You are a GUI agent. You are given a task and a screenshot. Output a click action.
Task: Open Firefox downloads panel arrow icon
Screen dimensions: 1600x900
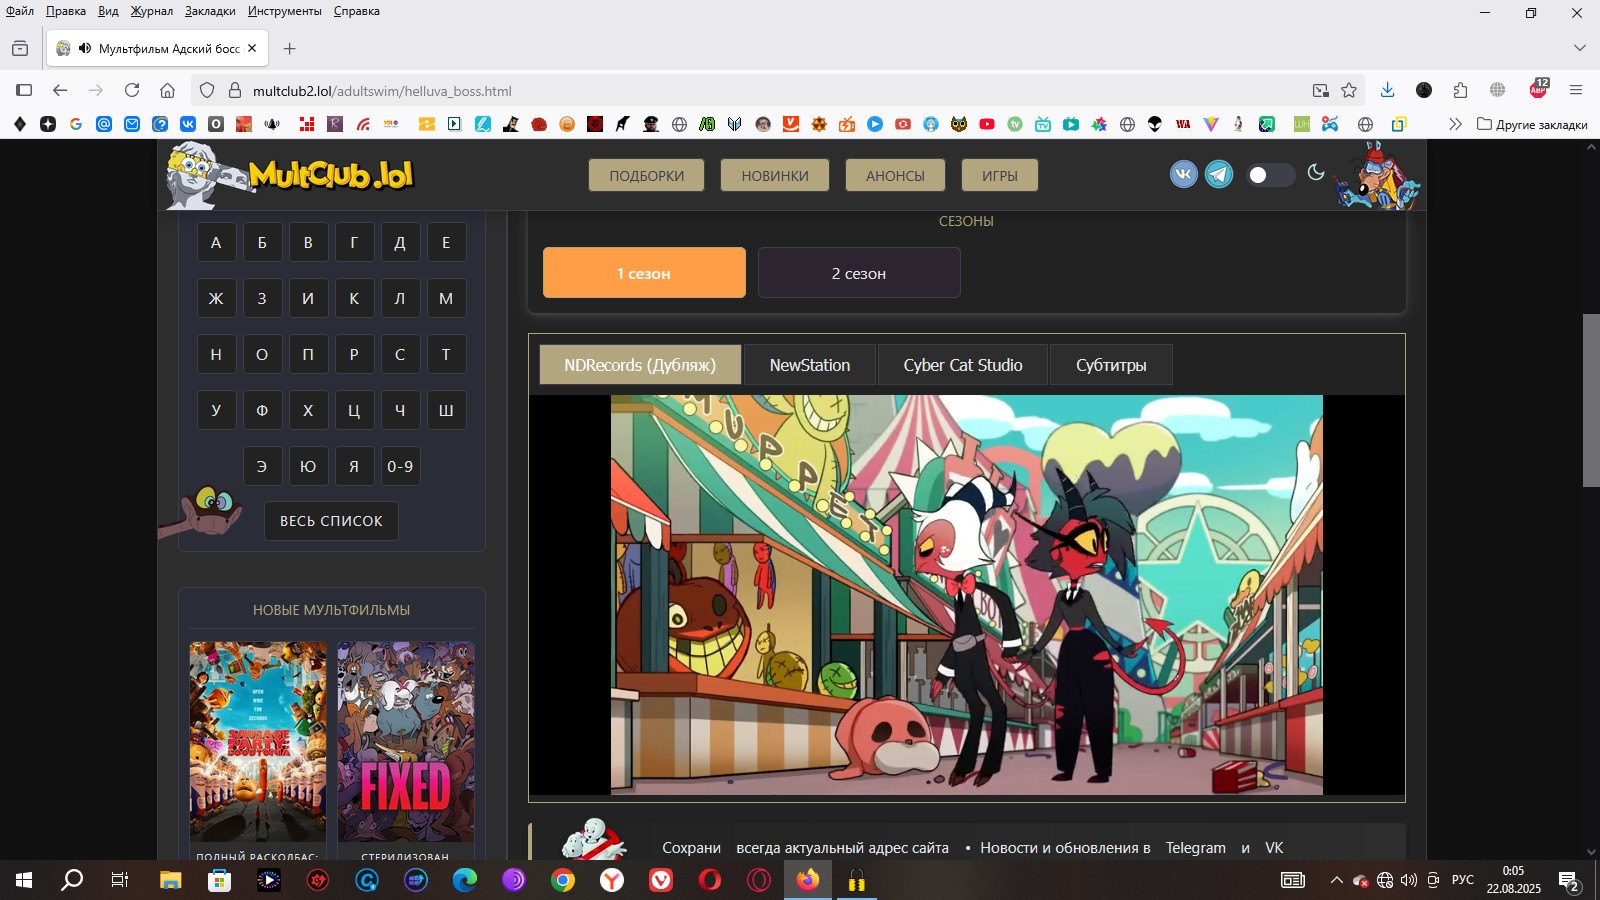click(1387, 90)
